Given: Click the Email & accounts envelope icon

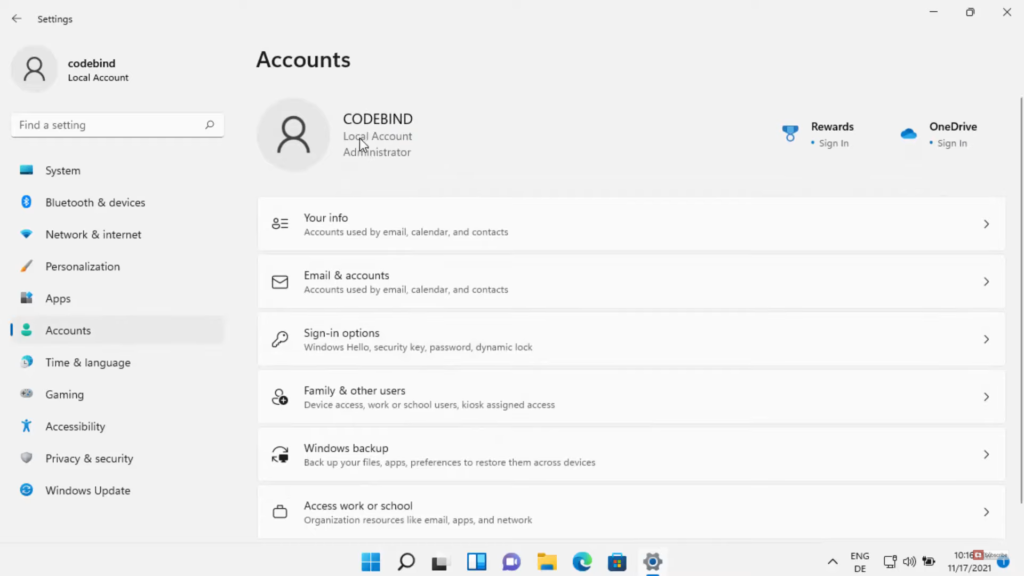Looking at the screenshot, I should pyautogui.click(x=280, y=281).
